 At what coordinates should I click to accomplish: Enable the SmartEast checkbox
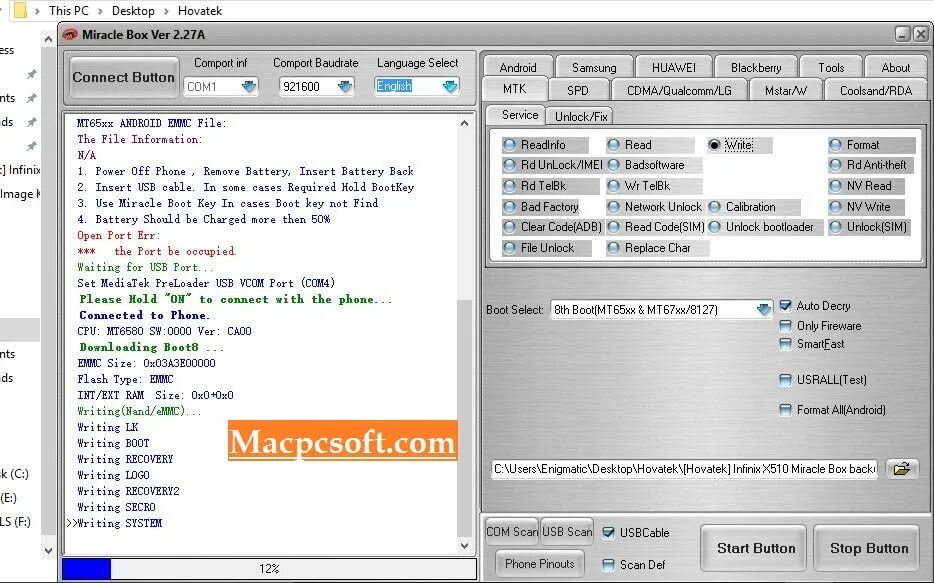(786, 344)
